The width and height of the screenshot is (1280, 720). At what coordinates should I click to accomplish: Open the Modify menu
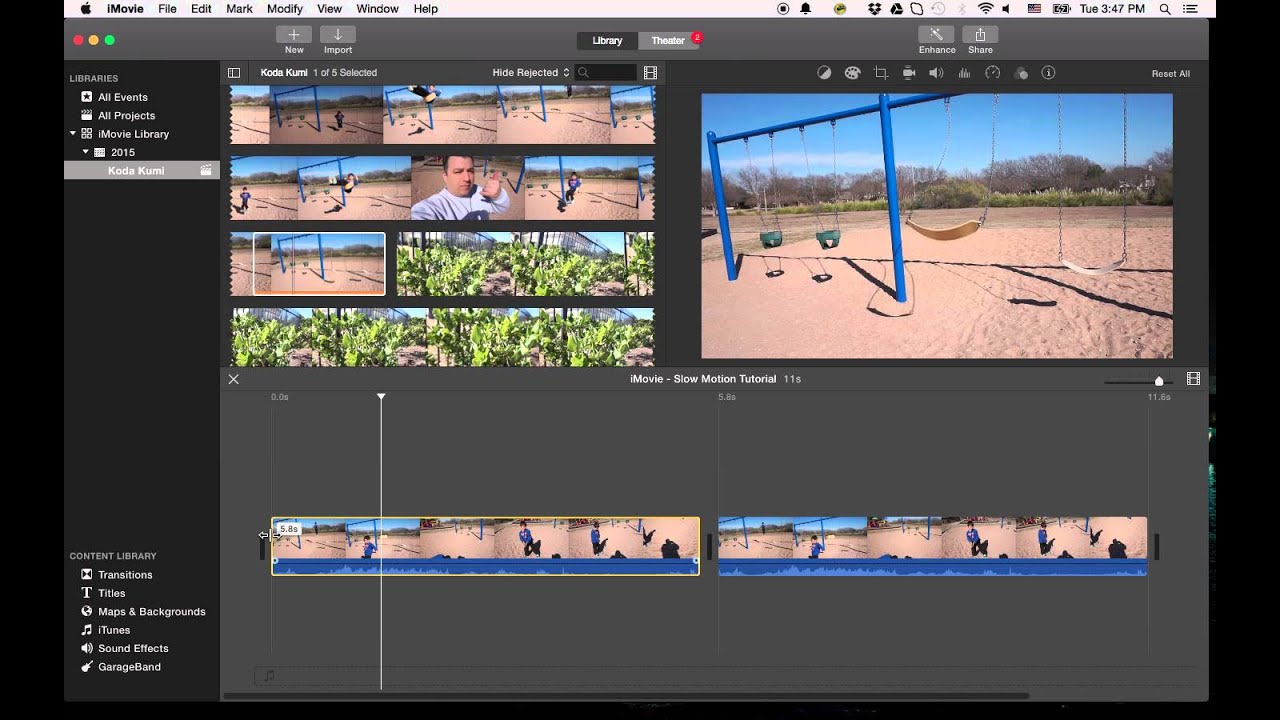[285, 9]
